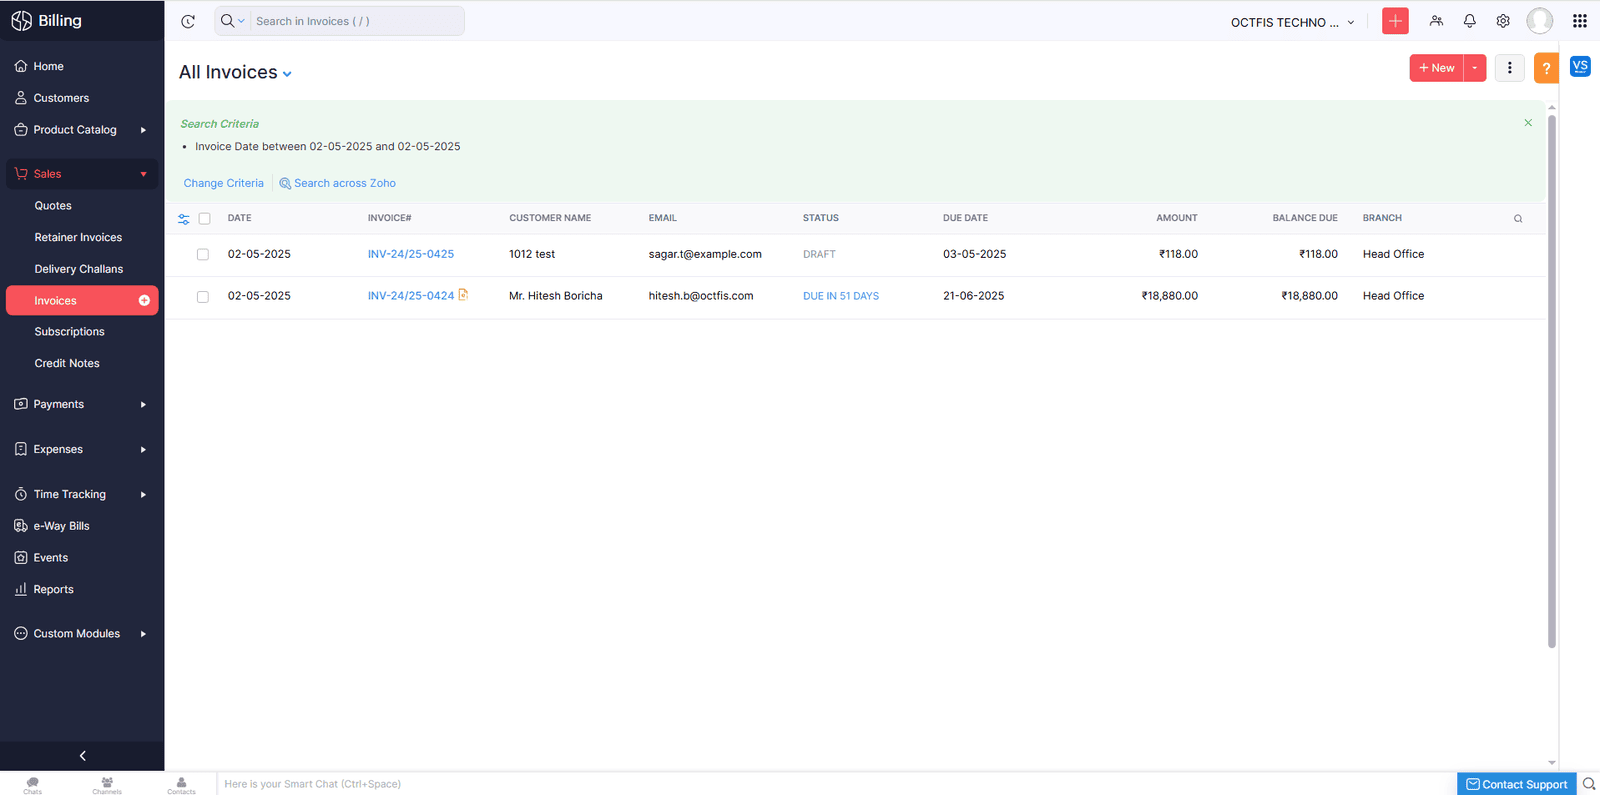
Task: Click the red quick create plus button
Action: click(1395, 21)
